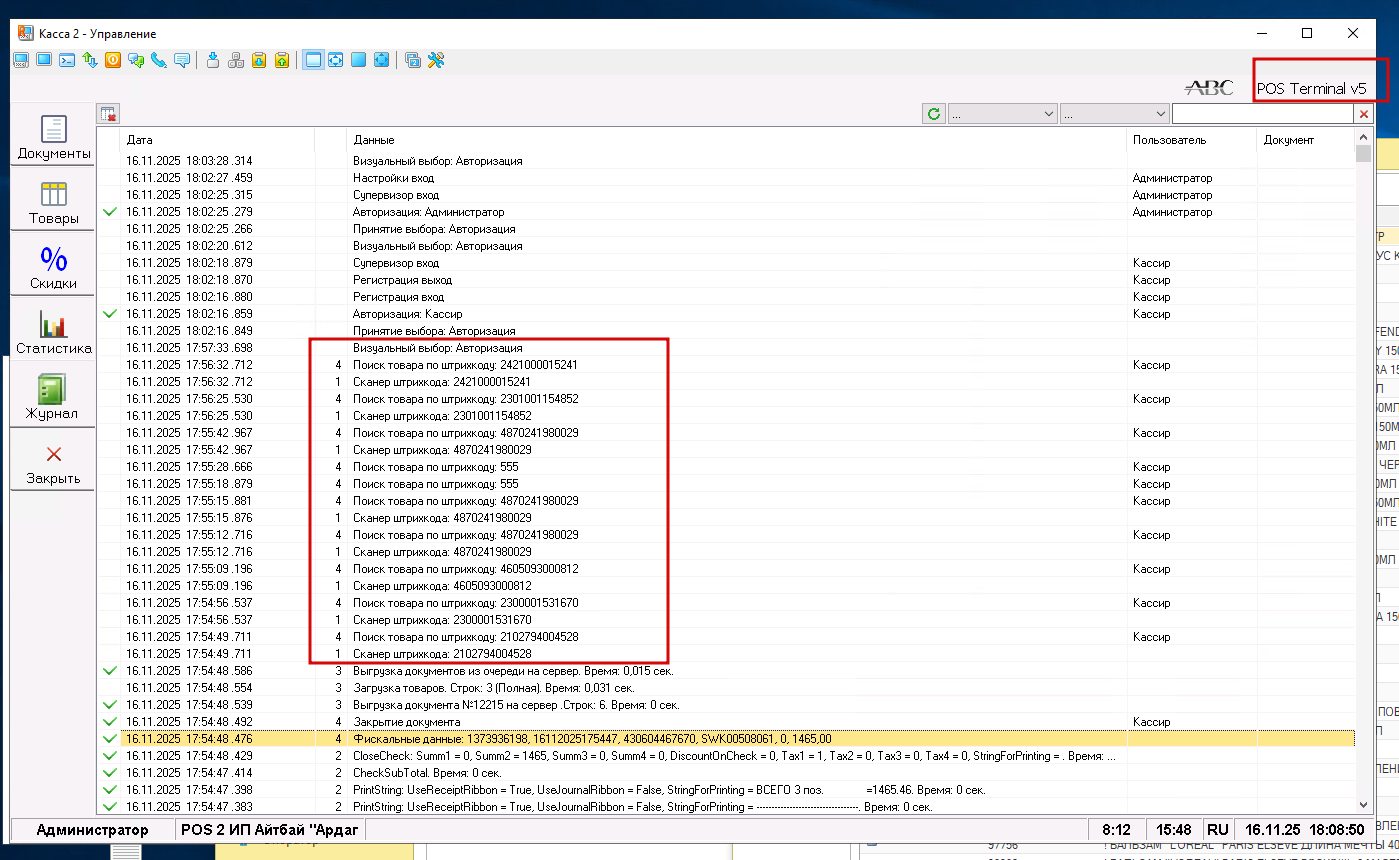Image resolution: width=1399 pixels, height=860 pixels.
Task: Open the Статистика section
Action: tap(53, 332)
